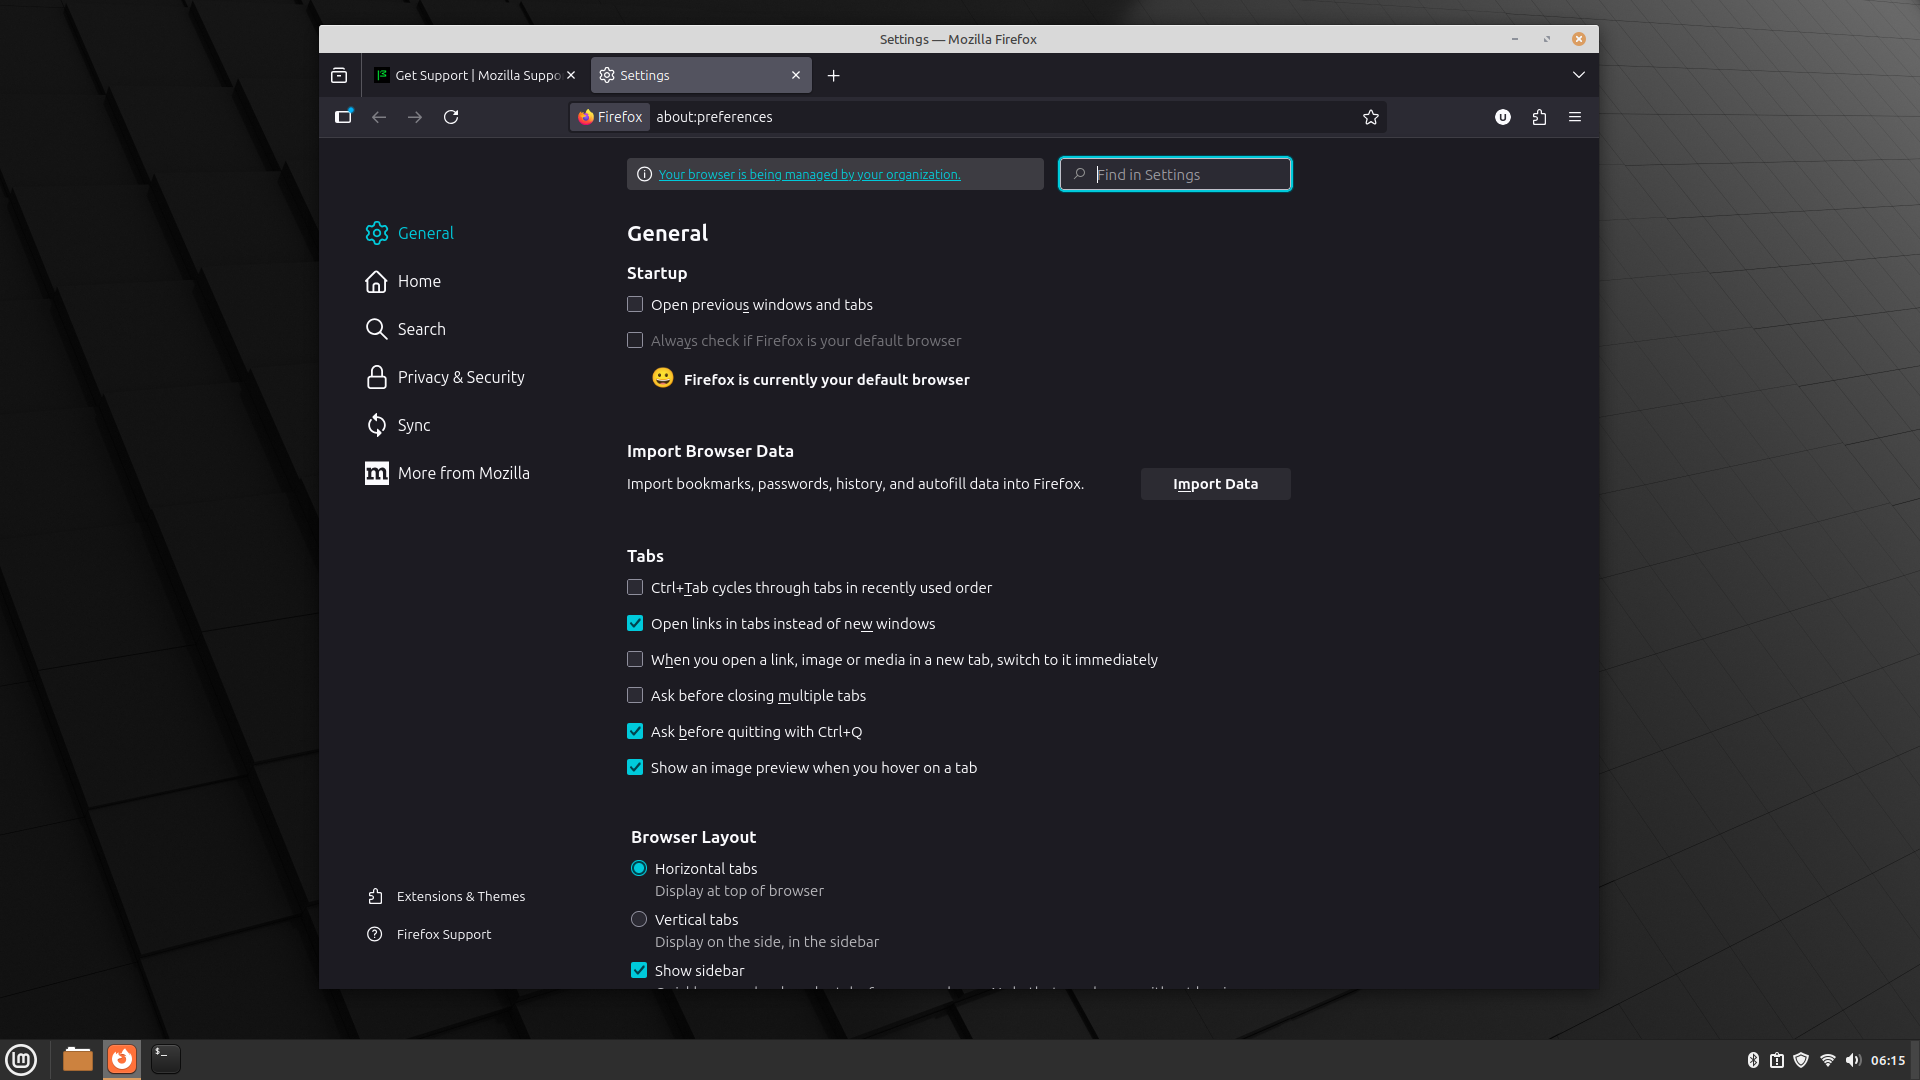Open the Extensions puzzle icon in toolbar
Image resolution: width=1920 pixels, height=1080 pixels.
click(x=1539, y=117)
